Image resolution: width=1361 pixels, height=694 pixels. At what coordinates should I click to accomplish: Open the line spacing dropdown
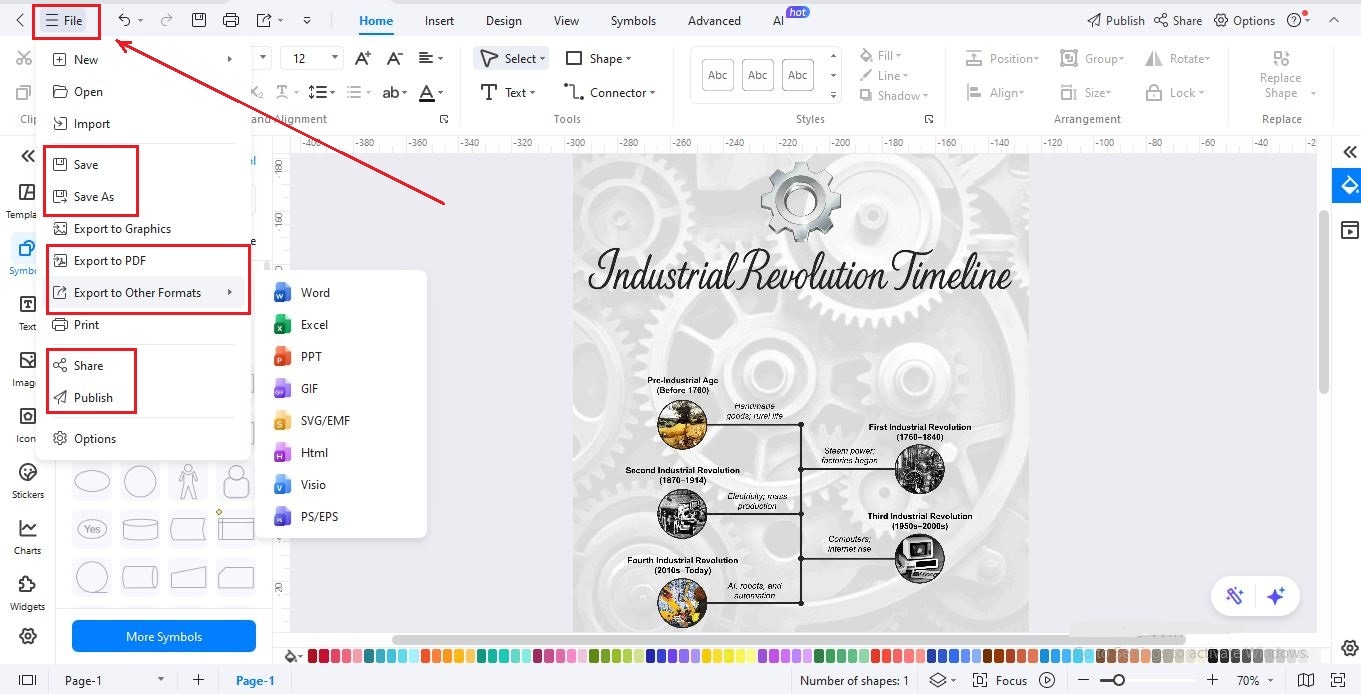point(322,92)
